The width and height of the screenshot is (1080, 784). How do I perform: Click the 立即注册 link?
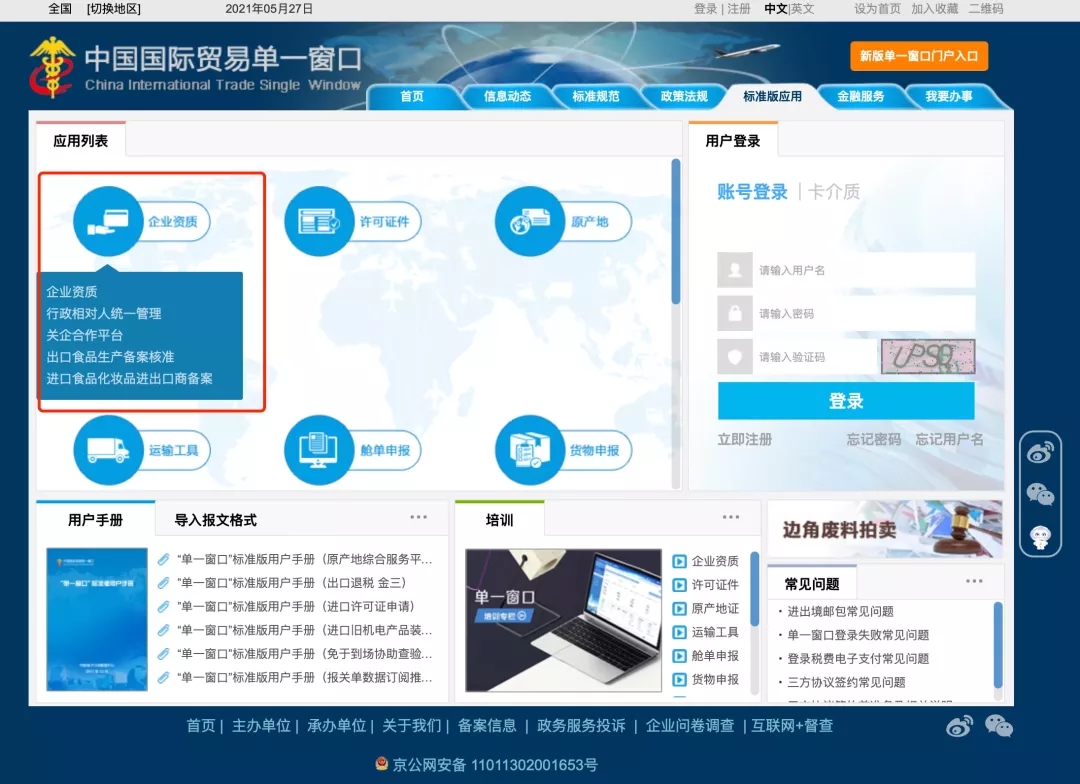744,438
